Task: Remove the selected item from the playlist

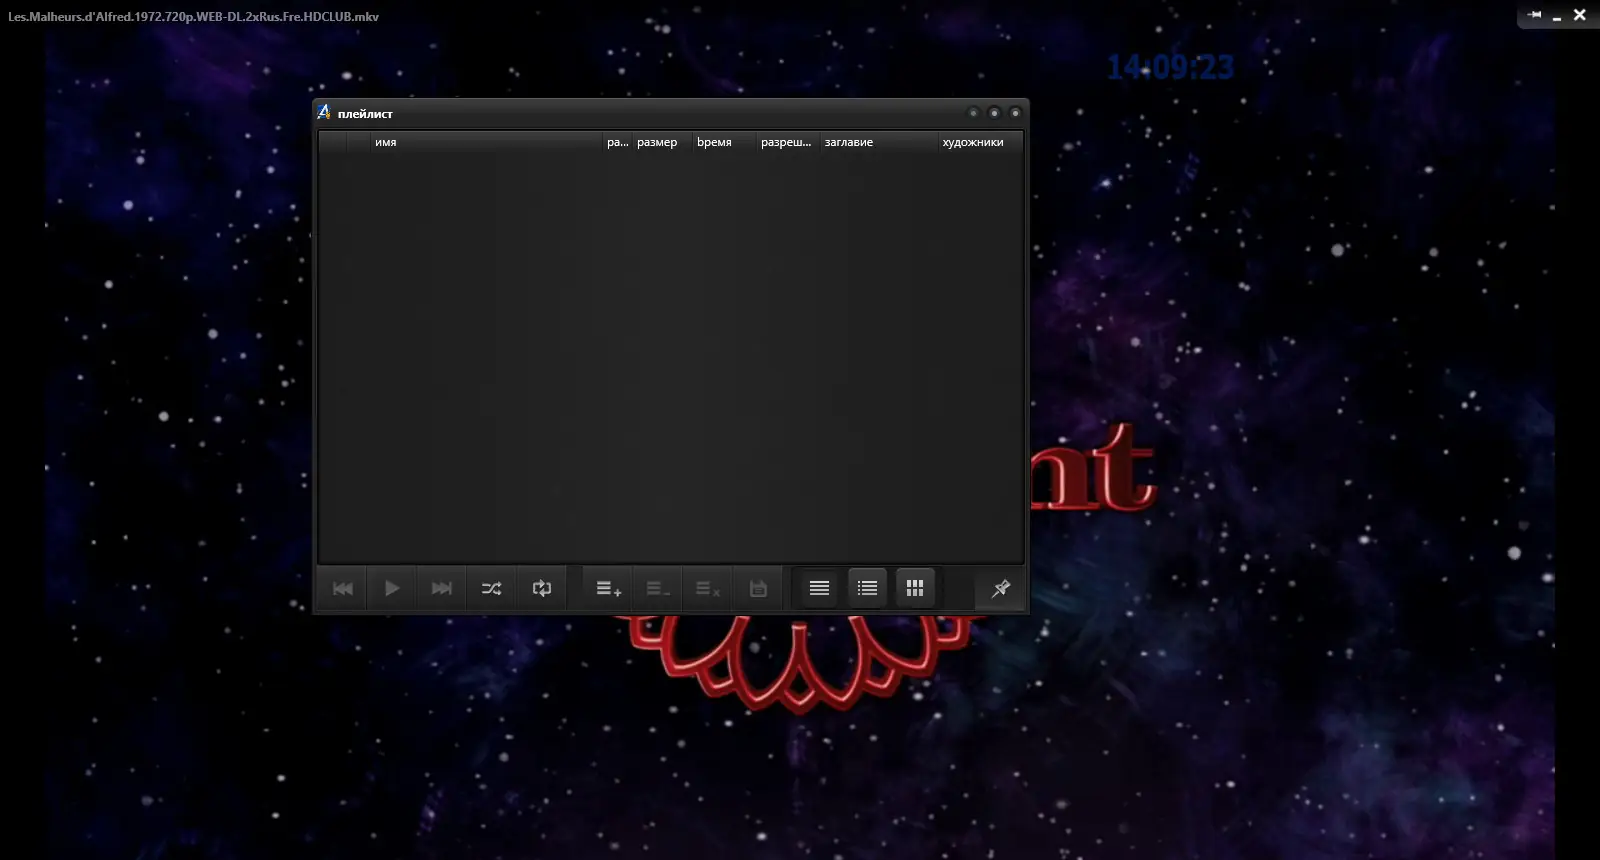Action: (x=658, y=588)
